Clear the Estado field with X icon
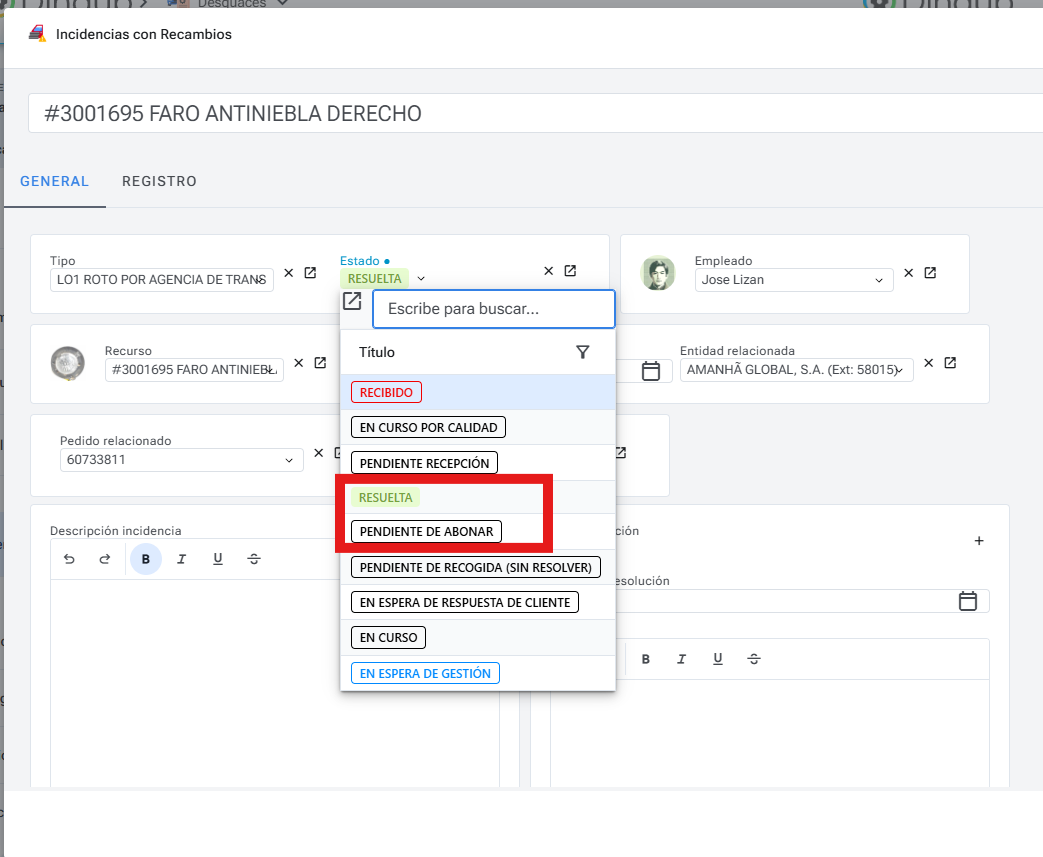The image size is (1043, 857). point(548,271)
